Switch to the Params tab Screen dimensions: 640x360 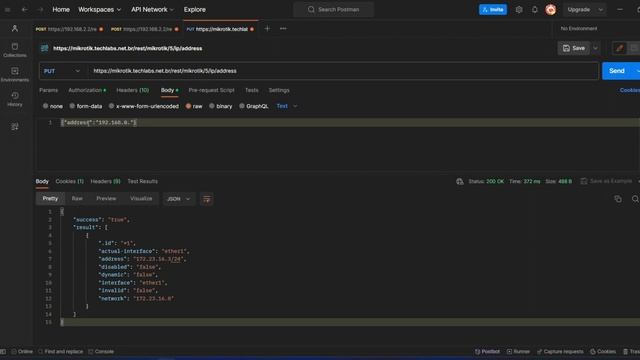coord(49,90)
